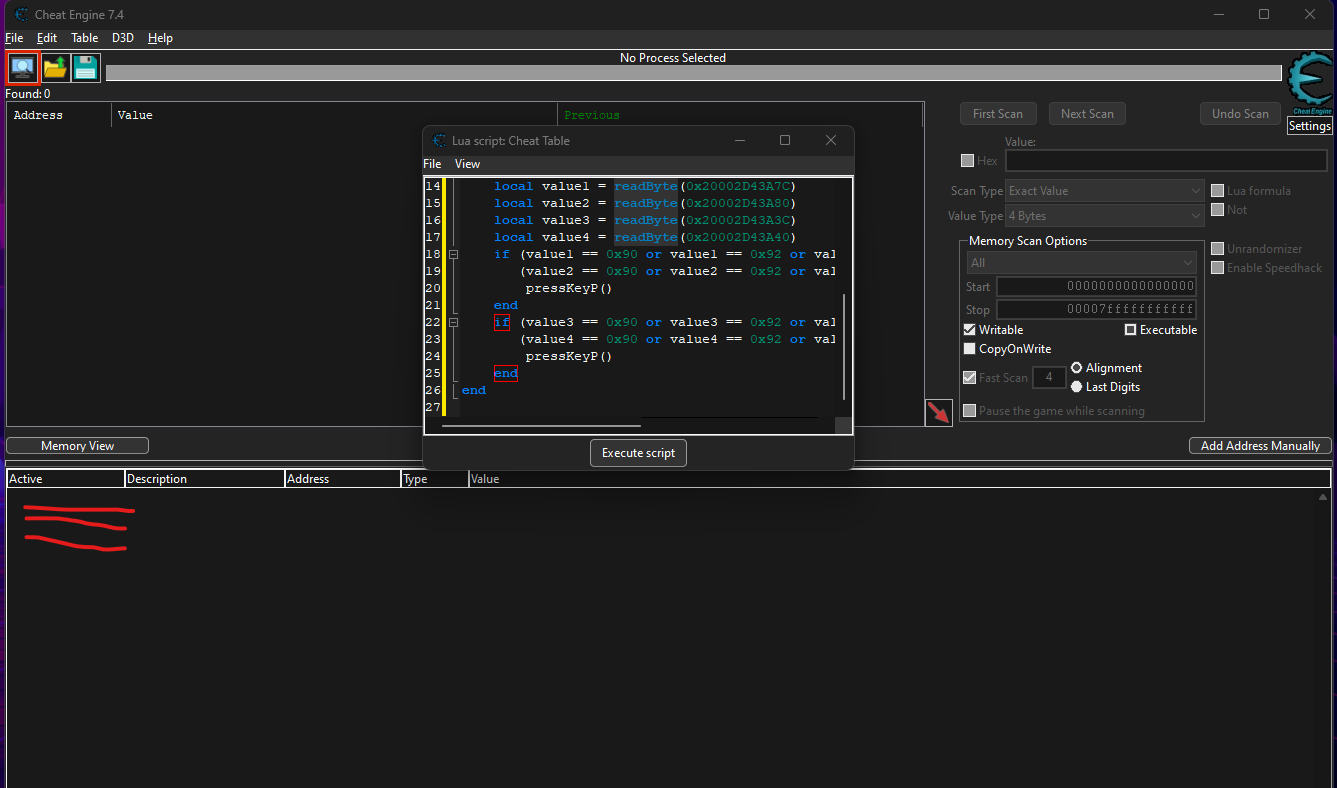1337x788 pixels.
Task: Open the process list computer icon
Action: pyautogui.click(x=22, y=68)
